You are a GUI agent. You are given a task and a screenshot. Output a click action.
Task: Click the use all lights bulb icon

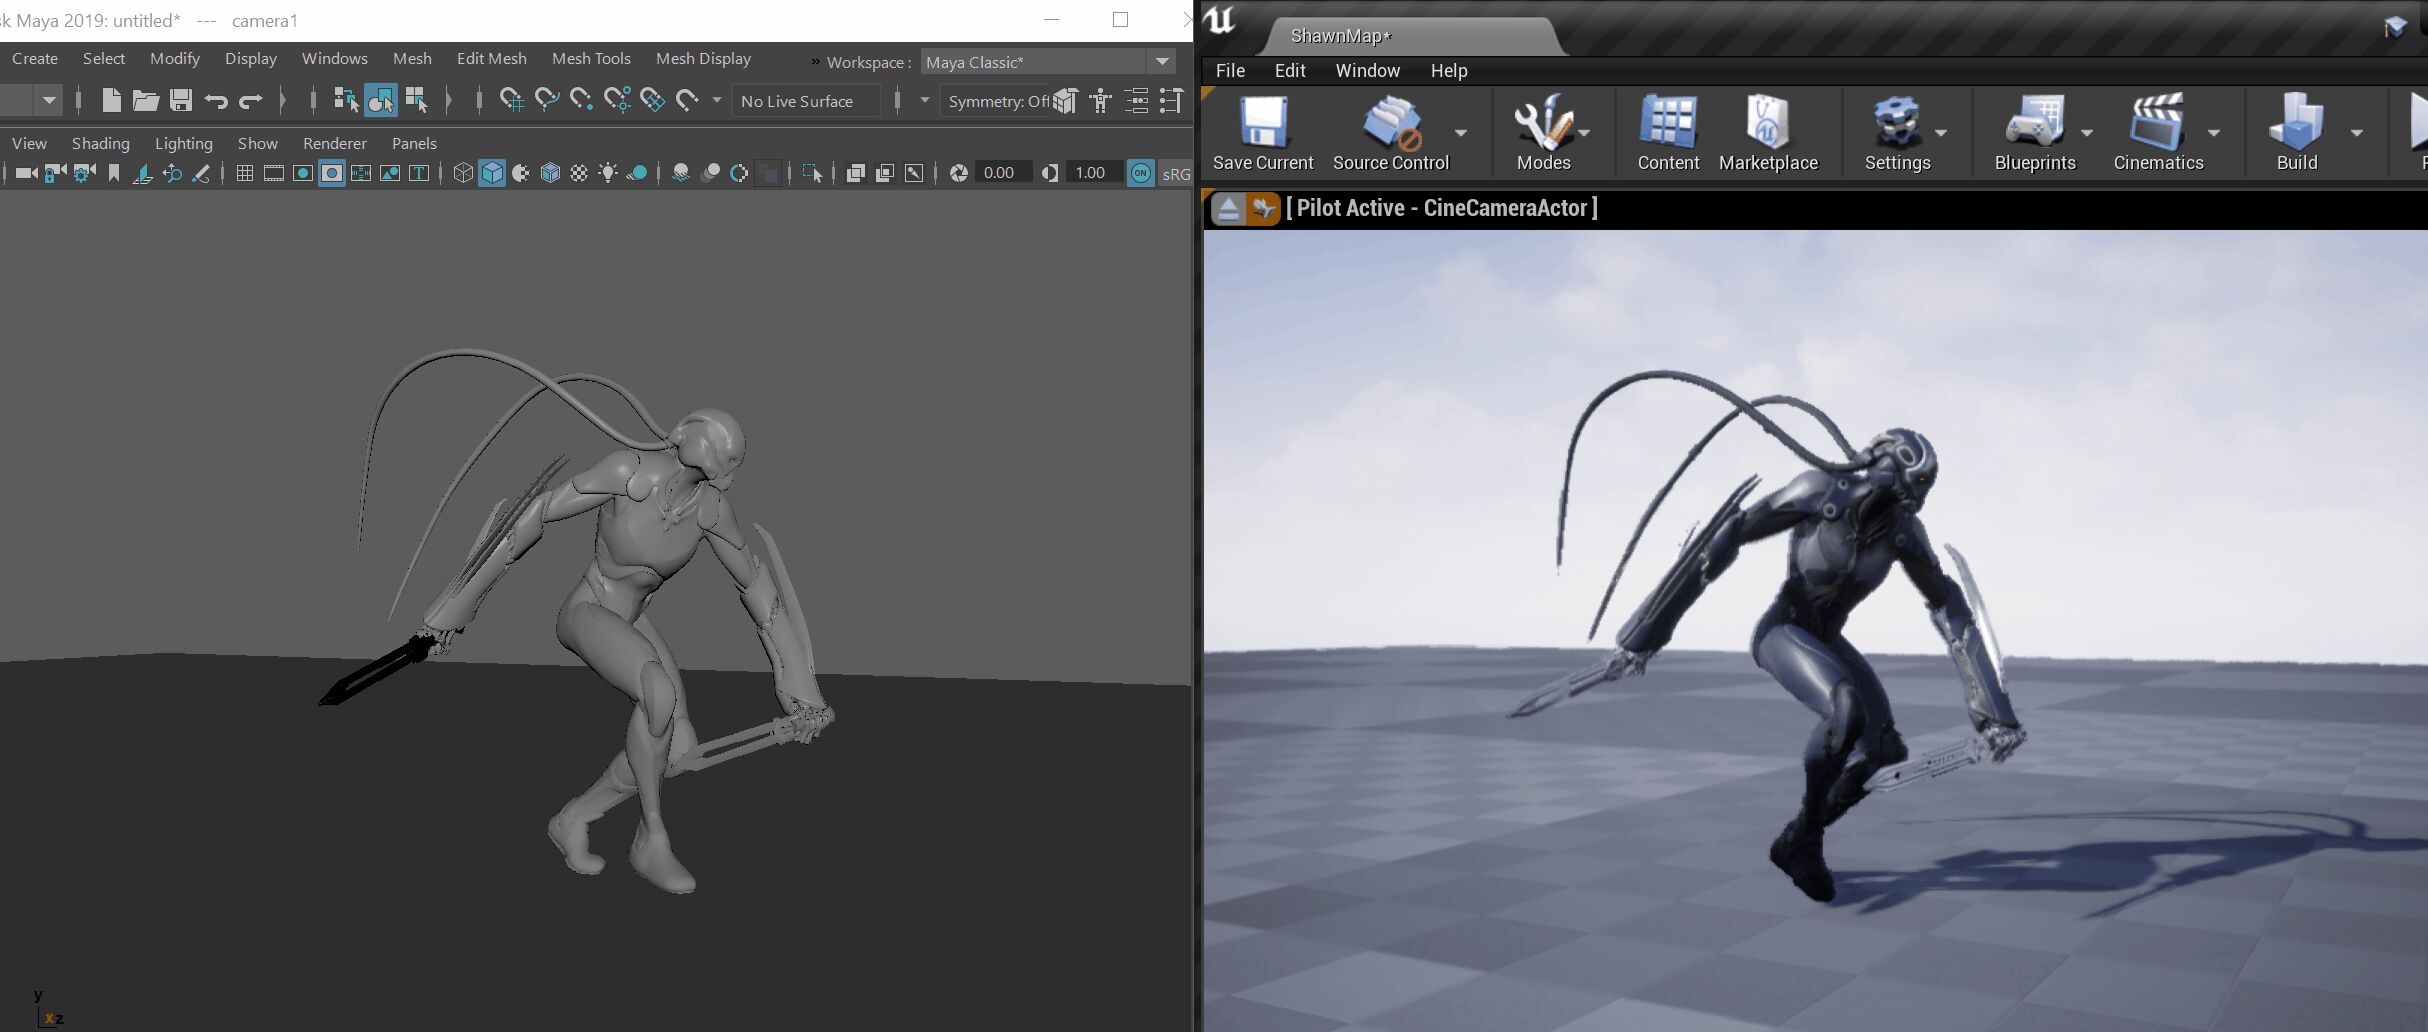click(607, 173)
